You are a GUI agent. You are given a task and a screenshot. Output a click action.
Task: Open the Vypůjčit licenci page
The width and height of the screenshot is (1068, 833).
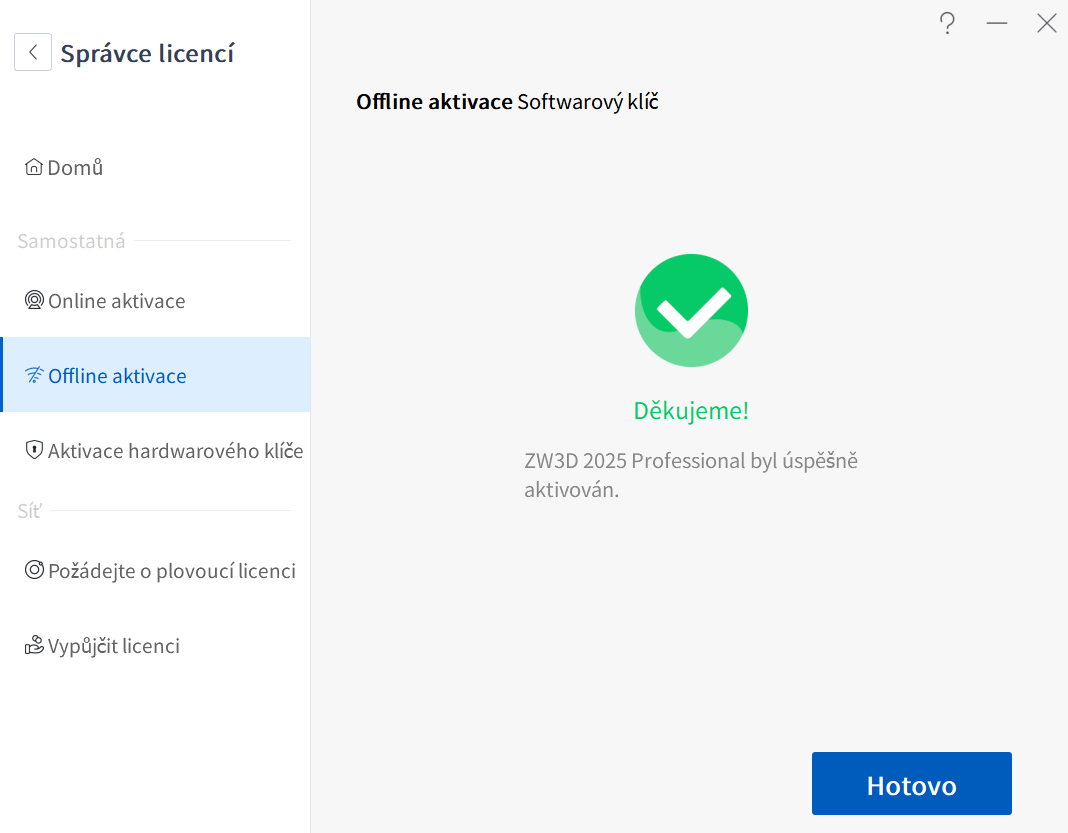click(x=111, y=645)
